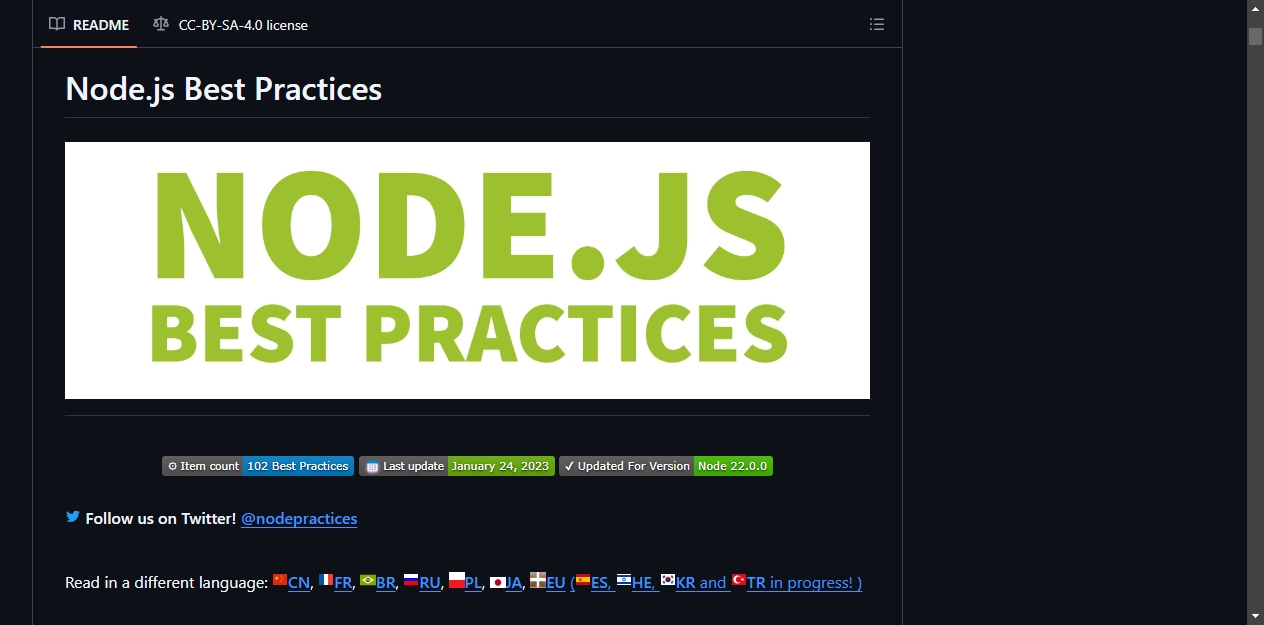Click the Last update January 24, 2023 badge
1264x625 pixels.
(456, 466)
